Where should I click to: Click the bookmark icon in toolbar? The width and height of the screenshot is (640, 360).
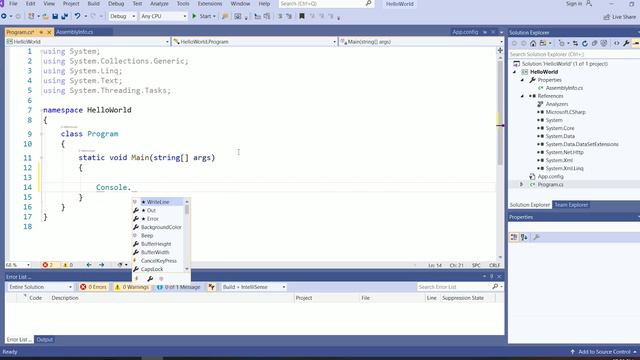(x=302, y=16)
